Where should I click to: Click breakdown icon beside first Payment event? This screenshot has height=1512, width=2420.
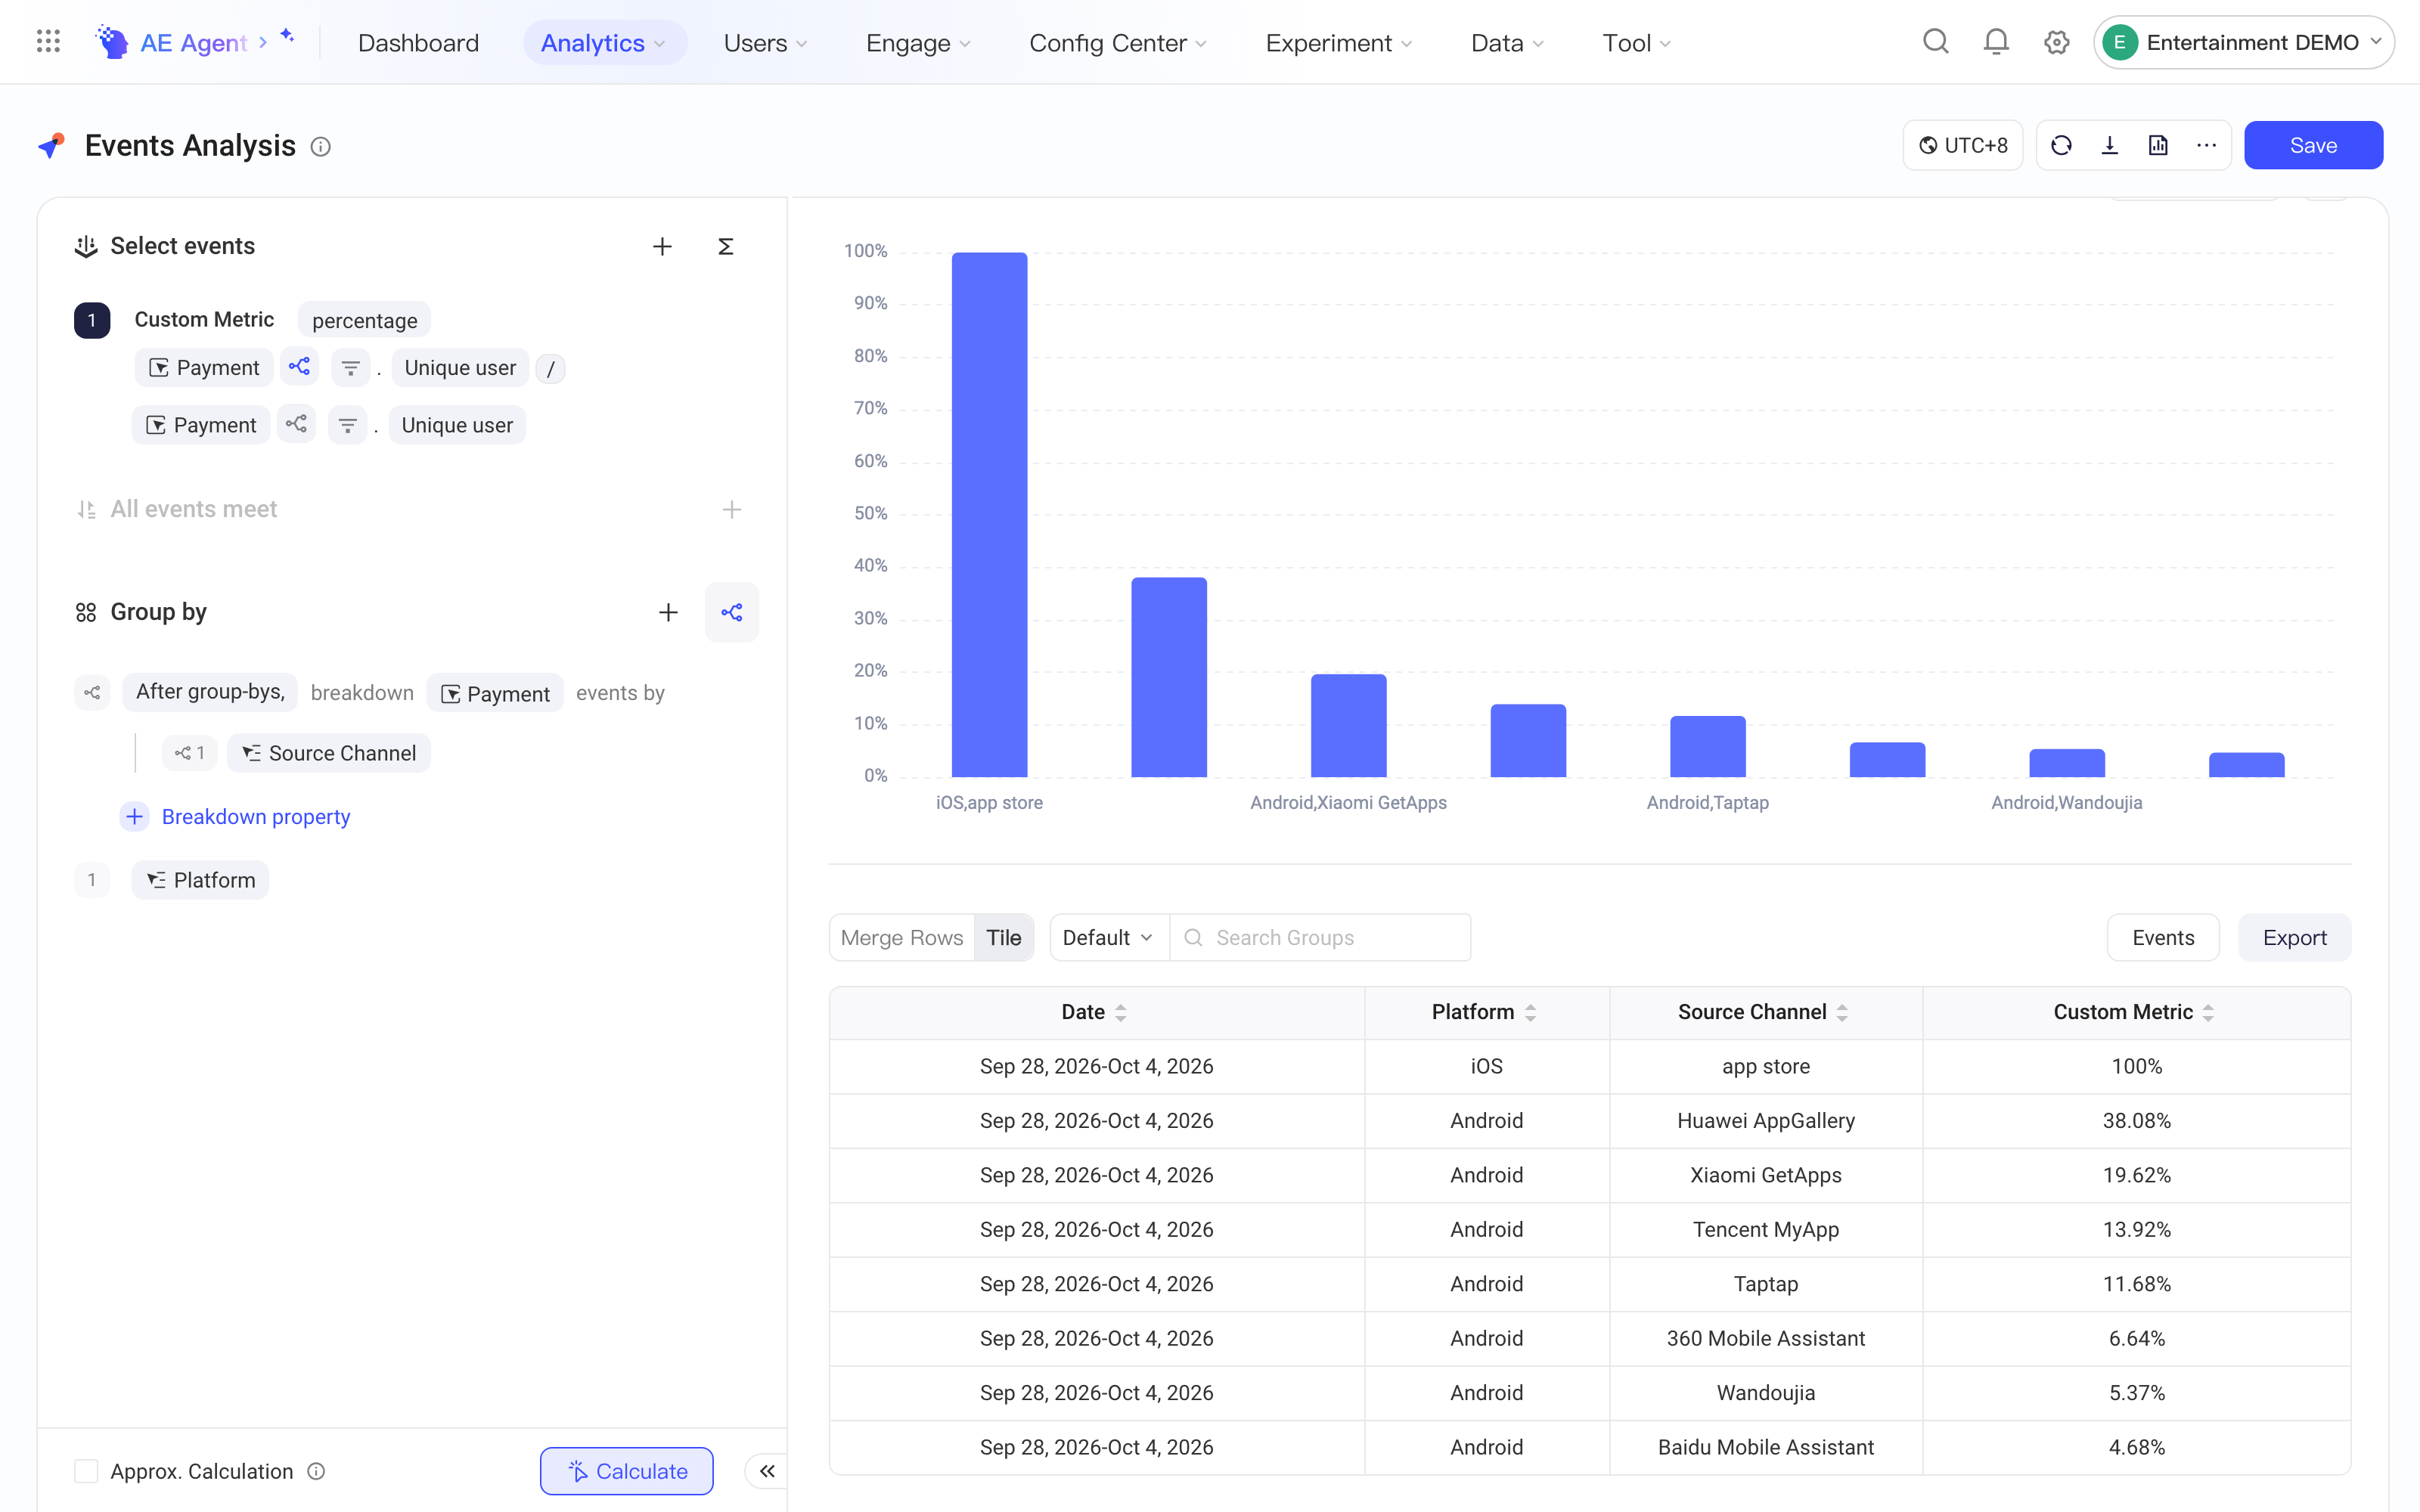click(x=299, y=367)
